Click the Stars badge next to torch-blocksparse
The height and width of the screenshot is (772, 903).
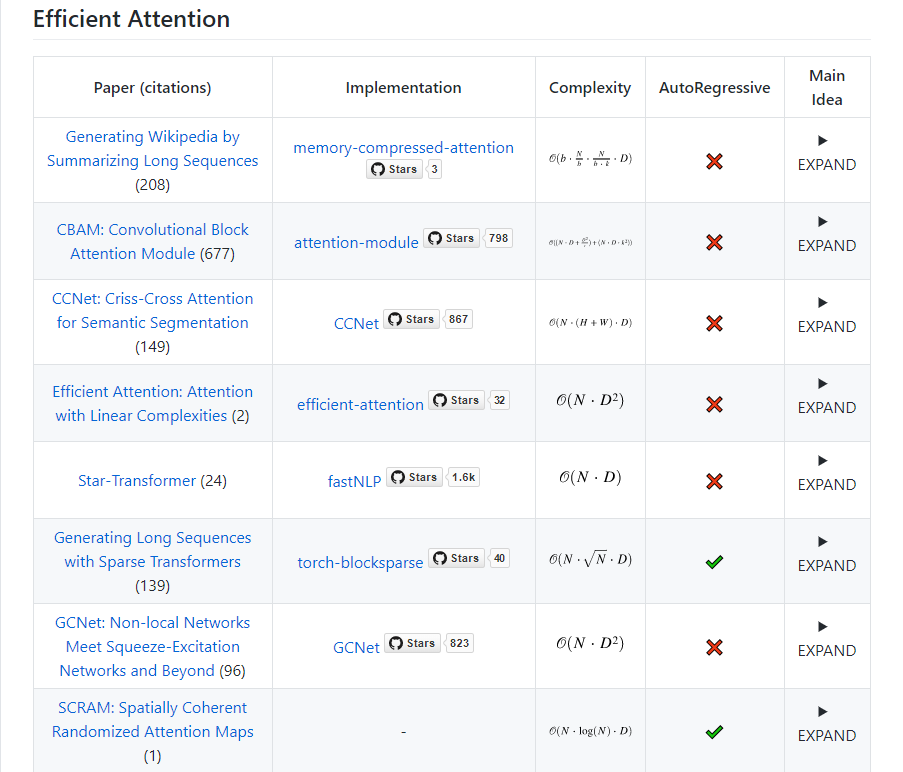click(456, 558)
